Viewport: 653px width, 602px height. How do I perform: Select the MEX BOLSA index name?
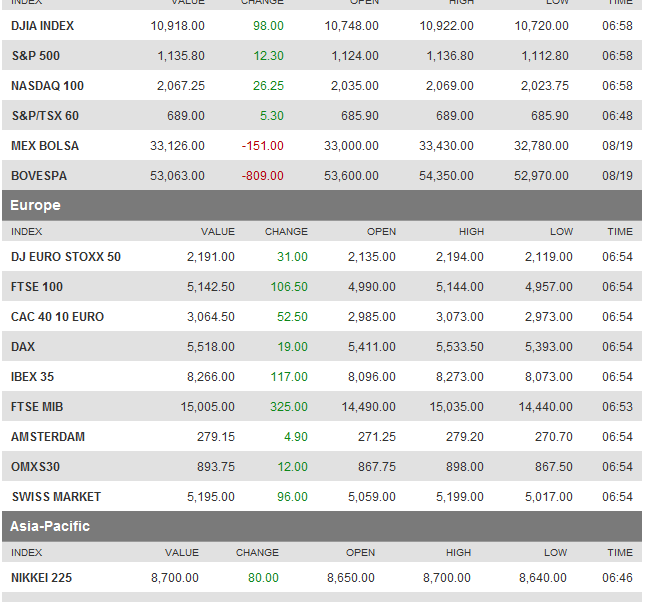[45, 146]
